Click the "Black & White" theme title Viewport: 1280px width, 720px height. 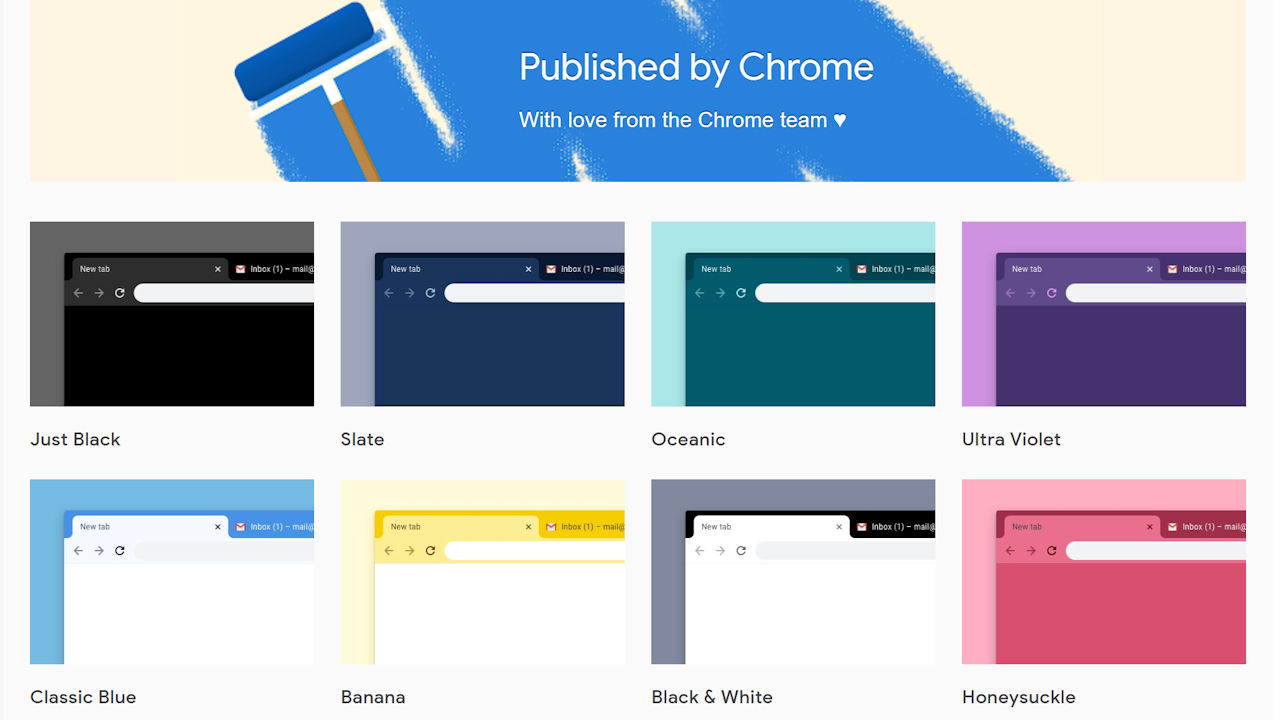(x=712, y=697)
